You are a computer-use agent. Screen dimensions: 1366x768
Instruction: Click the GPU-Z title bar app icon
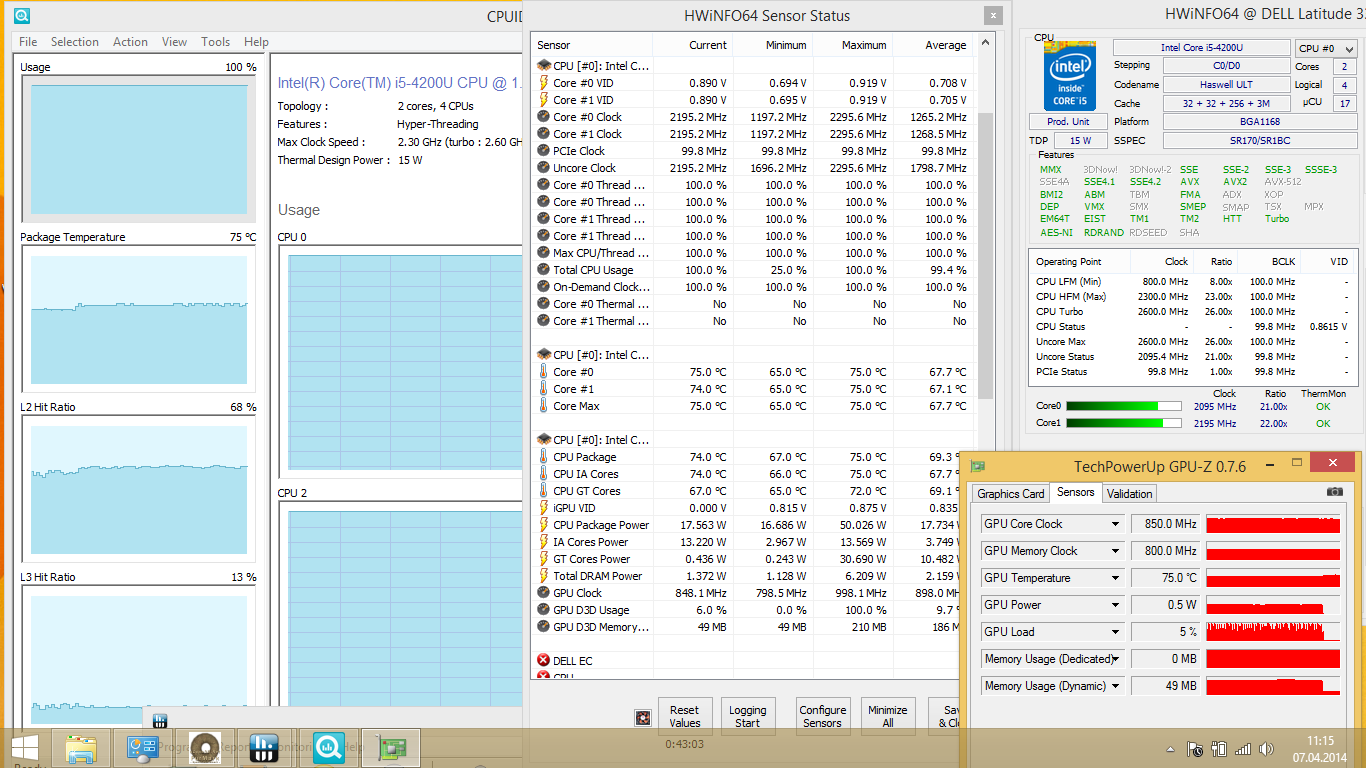pyautogui.click(x=978, y=466)
